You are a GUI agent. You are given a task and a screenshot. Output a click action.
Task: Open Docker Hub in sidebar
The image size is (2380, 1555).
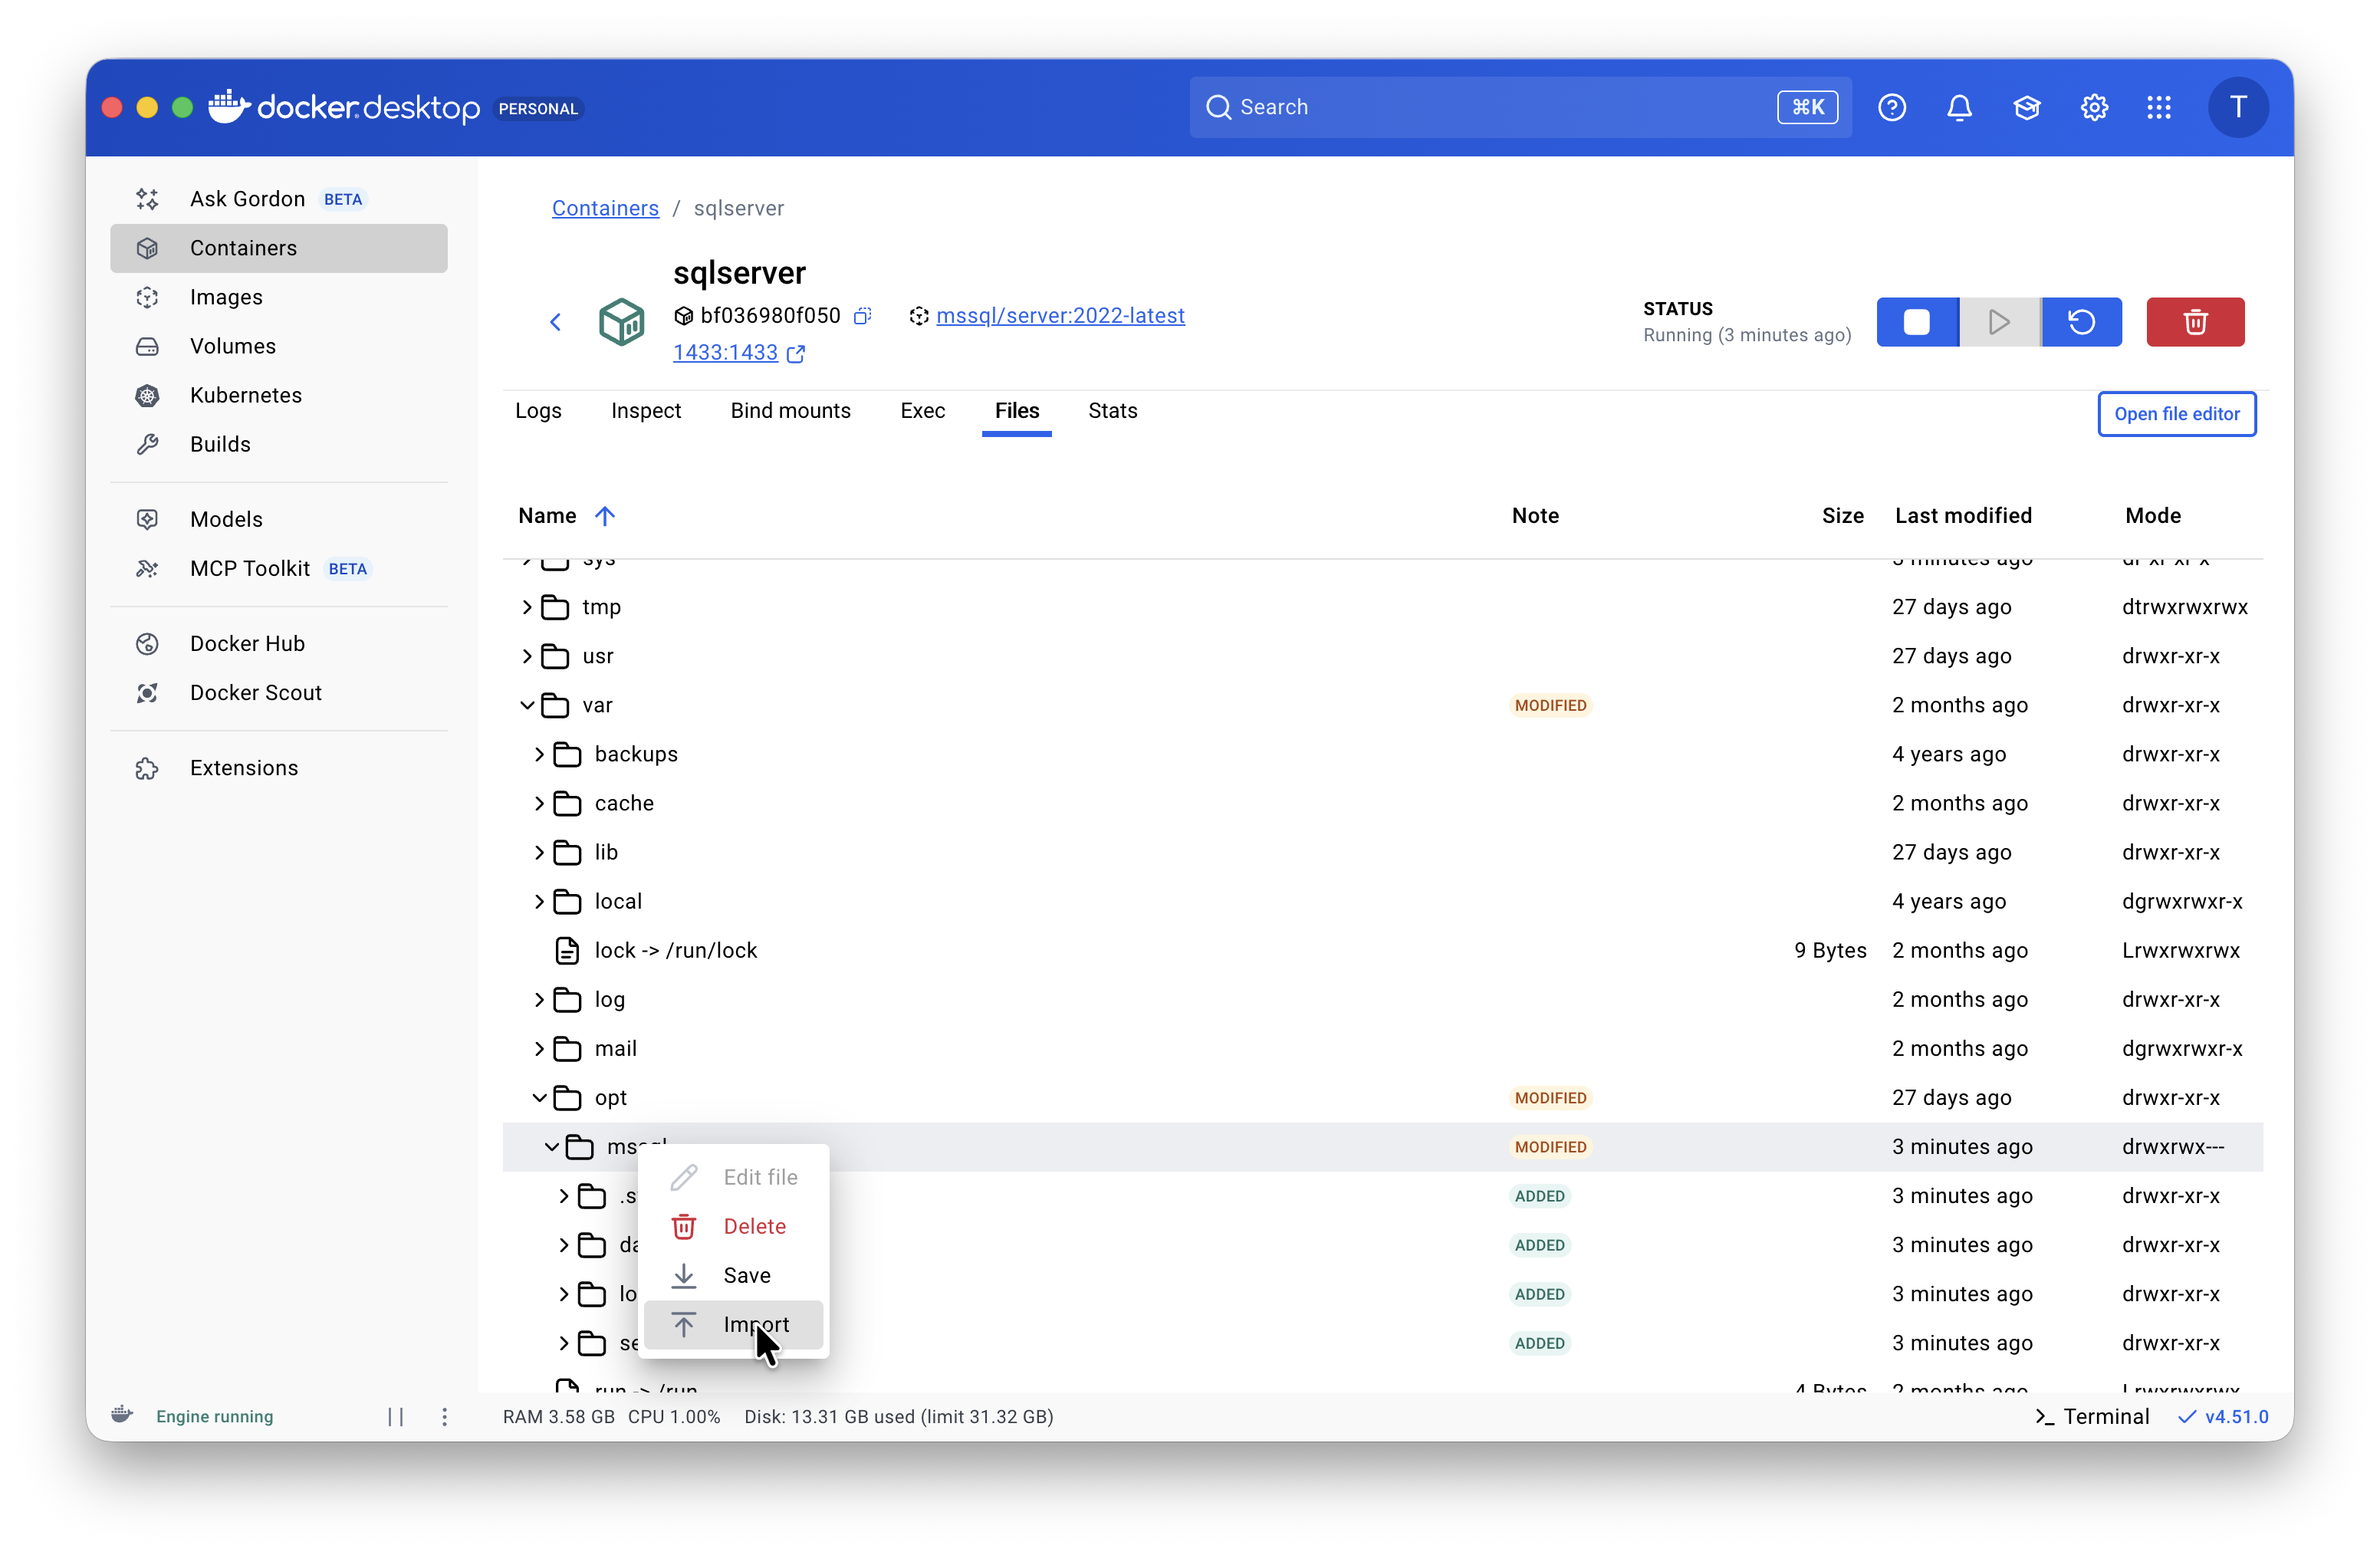click(x=278, y=643)
